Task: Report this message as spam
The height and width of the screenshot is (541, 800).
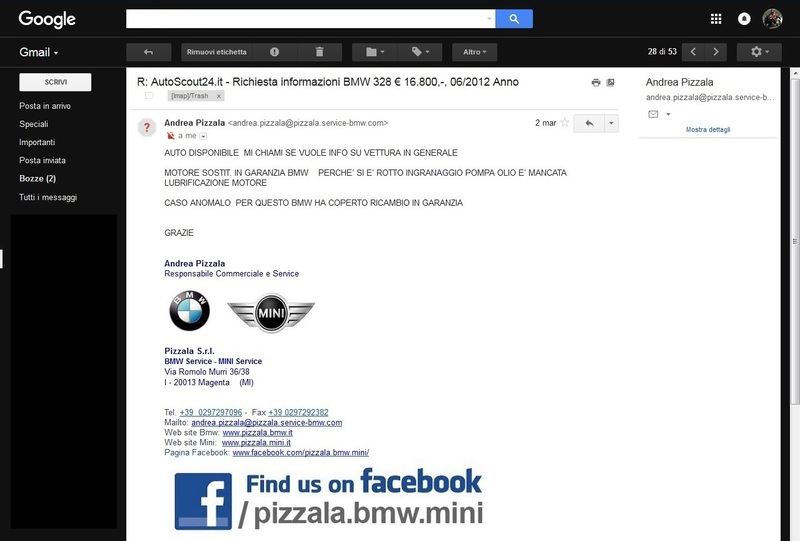Action: click(274, 52)
